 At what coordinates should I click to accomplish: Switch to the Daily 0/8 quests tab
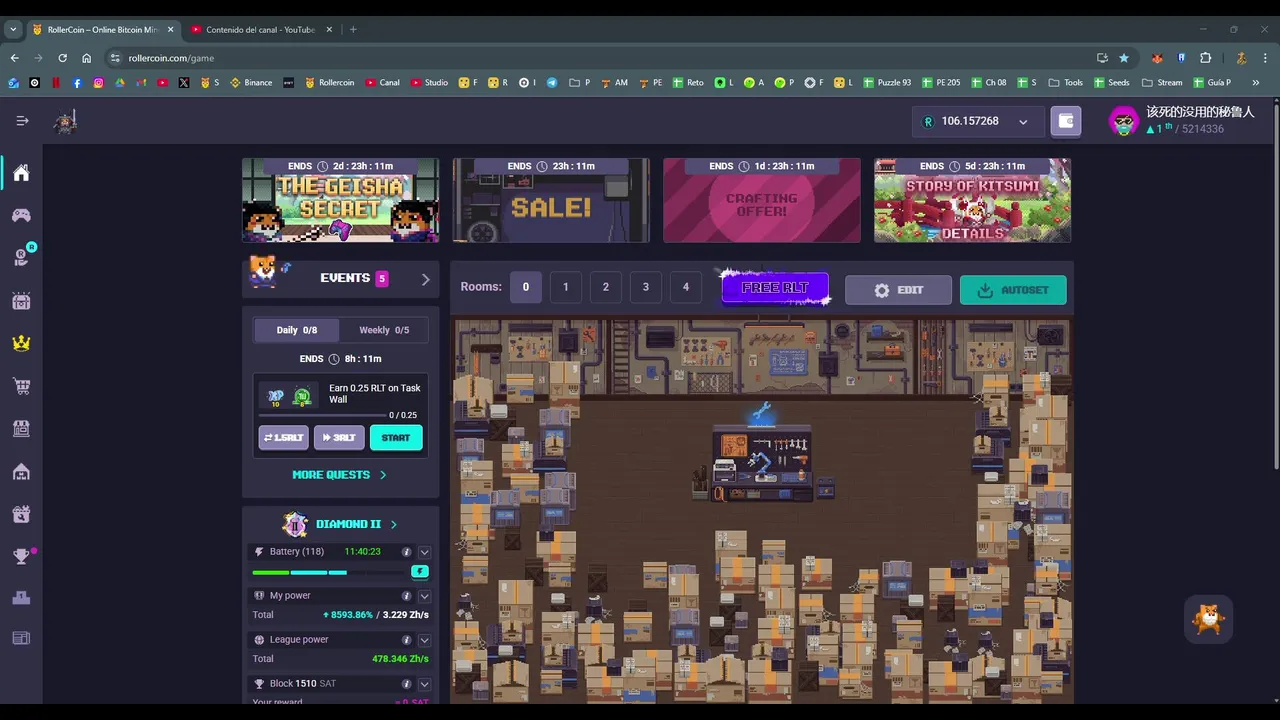[296, 330]
